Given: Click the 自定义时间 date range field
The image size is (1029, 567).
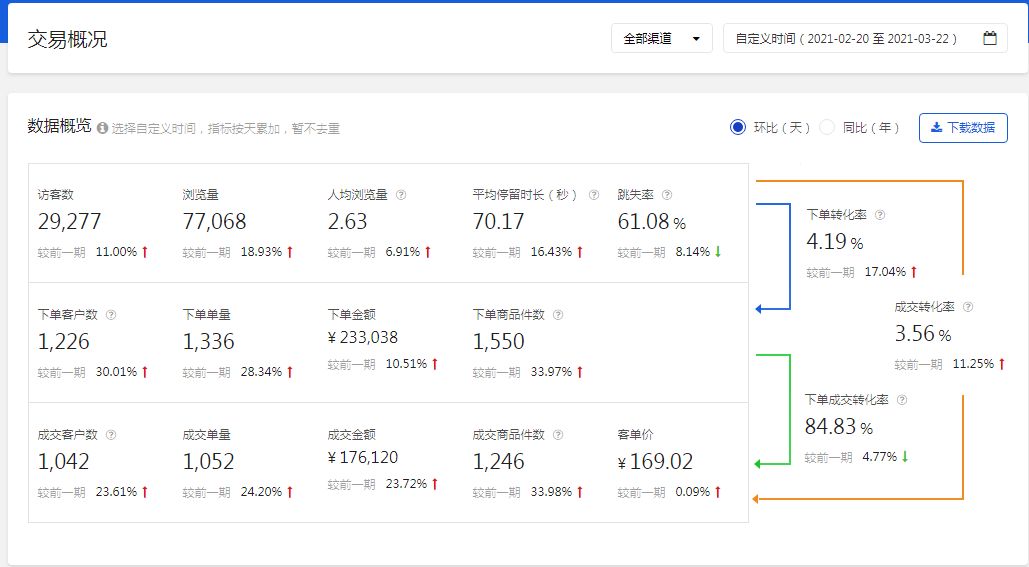Looking at the screenshot, I should point(865,39).
